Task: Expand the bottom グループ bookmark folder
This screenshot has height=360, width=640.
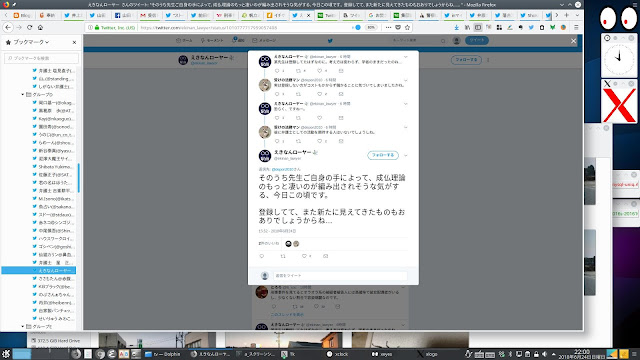Action: (x=23, y=327)
